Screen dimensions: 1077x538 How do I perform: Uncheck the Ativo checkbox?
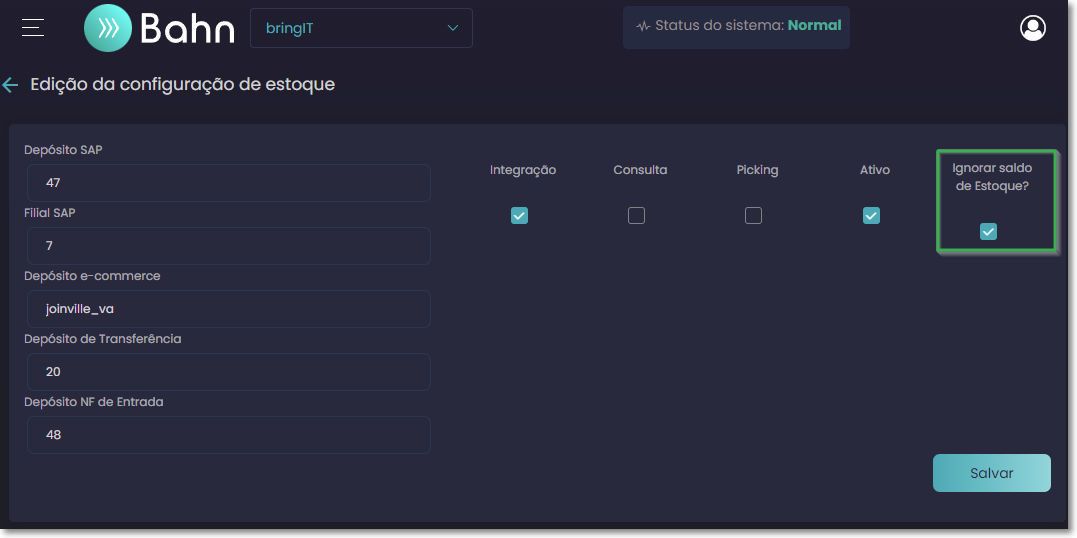871,216
